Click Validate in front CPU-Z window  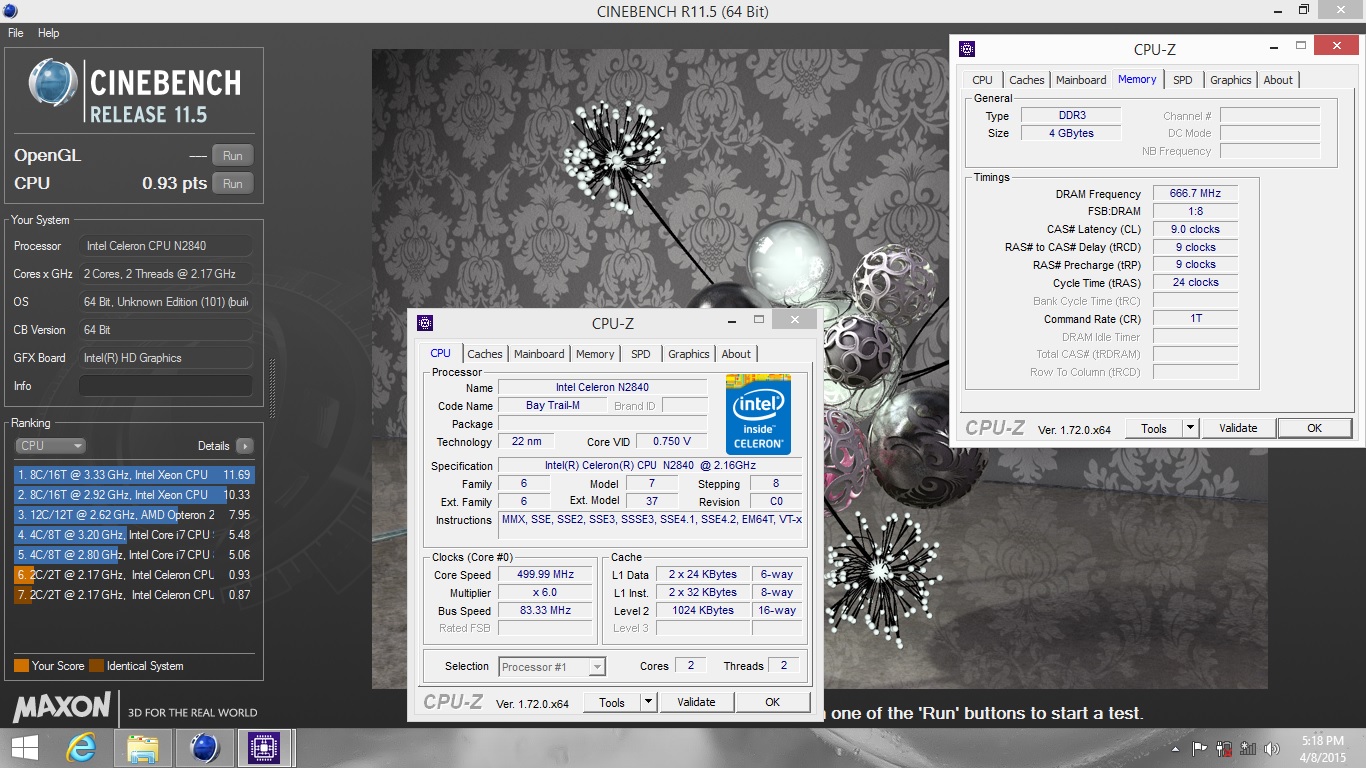point(696,703)
